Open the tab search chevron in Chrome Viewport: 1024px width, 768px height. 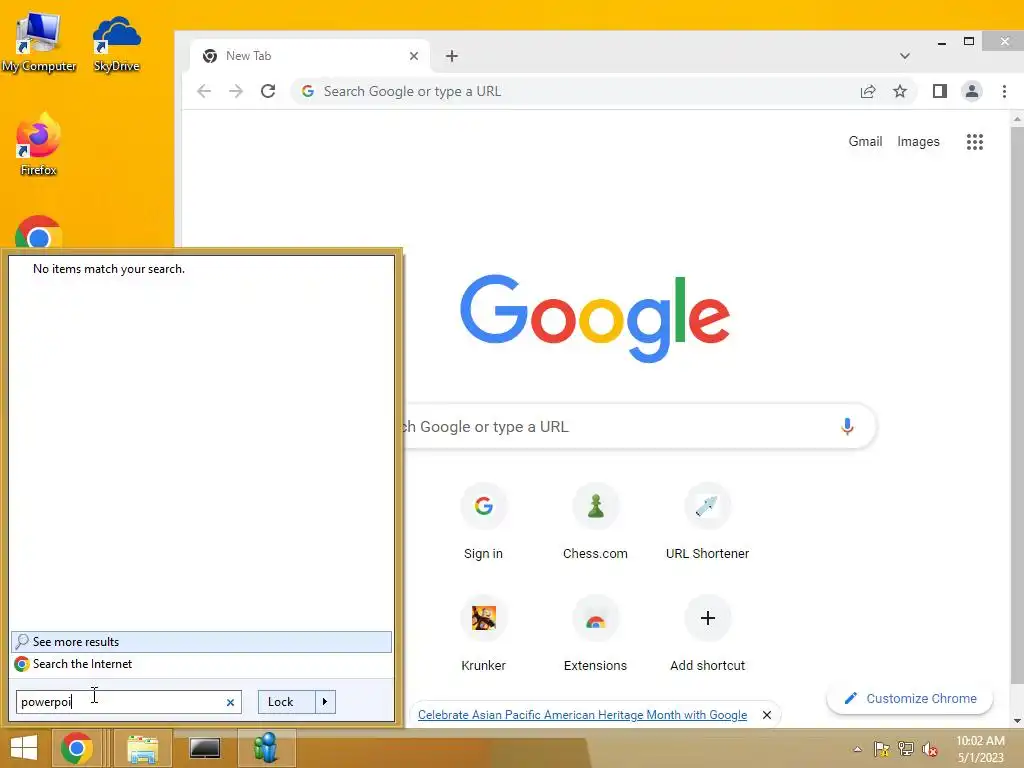point(904,56)
